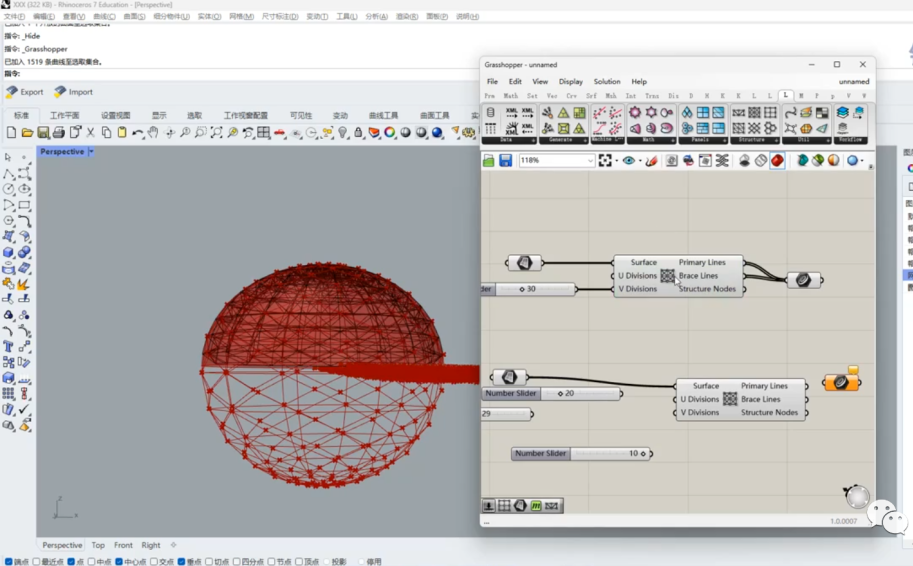Image resolution: width=913 pixels, height=566 pixels.
Task: Click the Export button
Action: 25,92
